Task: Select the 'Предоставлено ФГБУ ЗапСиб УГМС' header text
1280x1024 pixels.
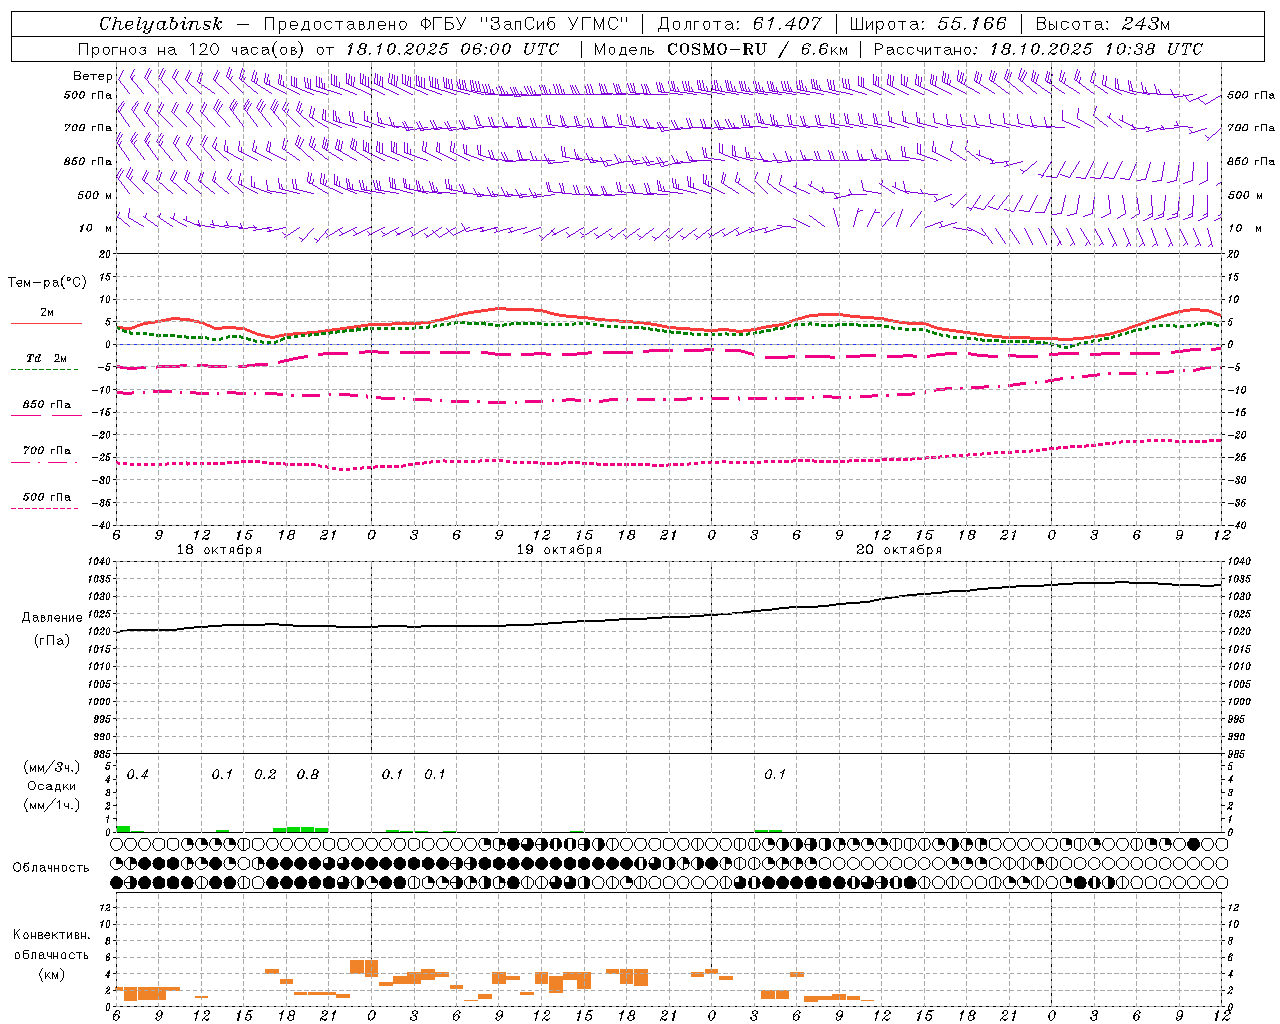Action: coord(447,24)
